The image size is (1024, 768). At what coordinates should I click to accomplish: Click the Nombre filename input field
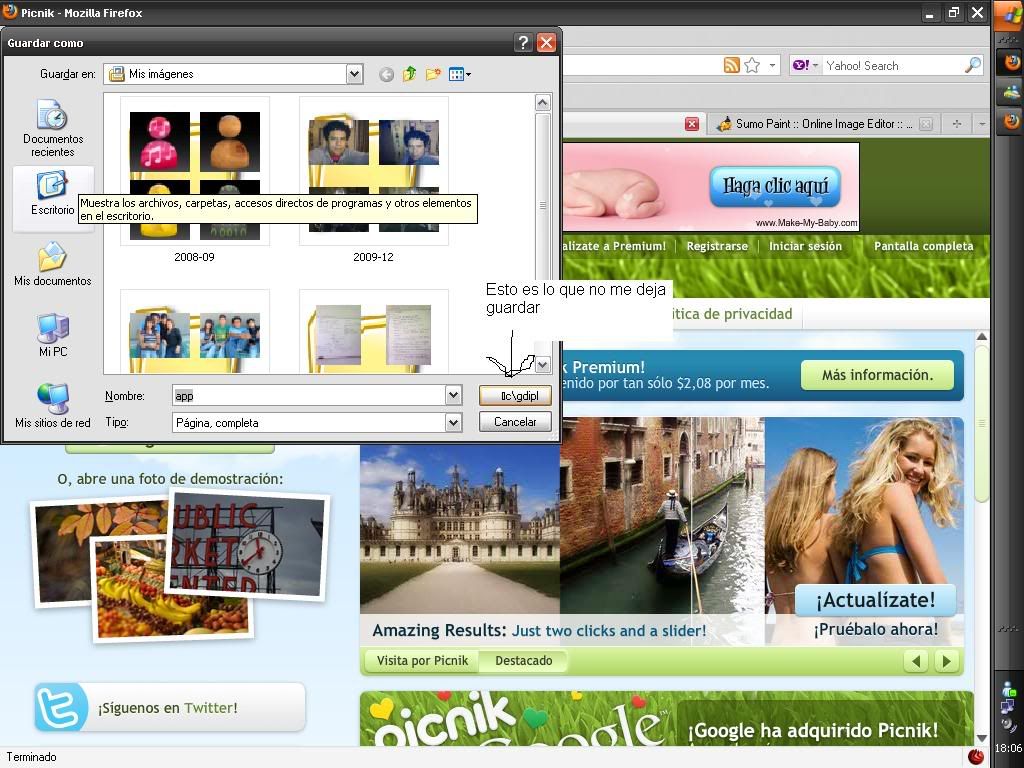[x=308, y=395]
